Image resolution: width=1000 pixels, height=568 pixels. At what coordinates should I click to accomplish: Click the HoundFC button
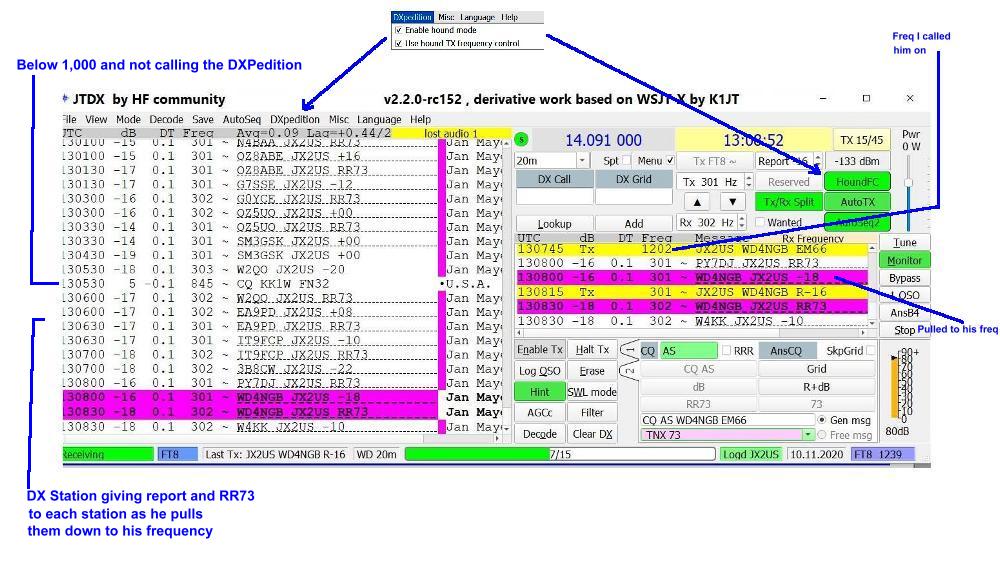(857, 182)
